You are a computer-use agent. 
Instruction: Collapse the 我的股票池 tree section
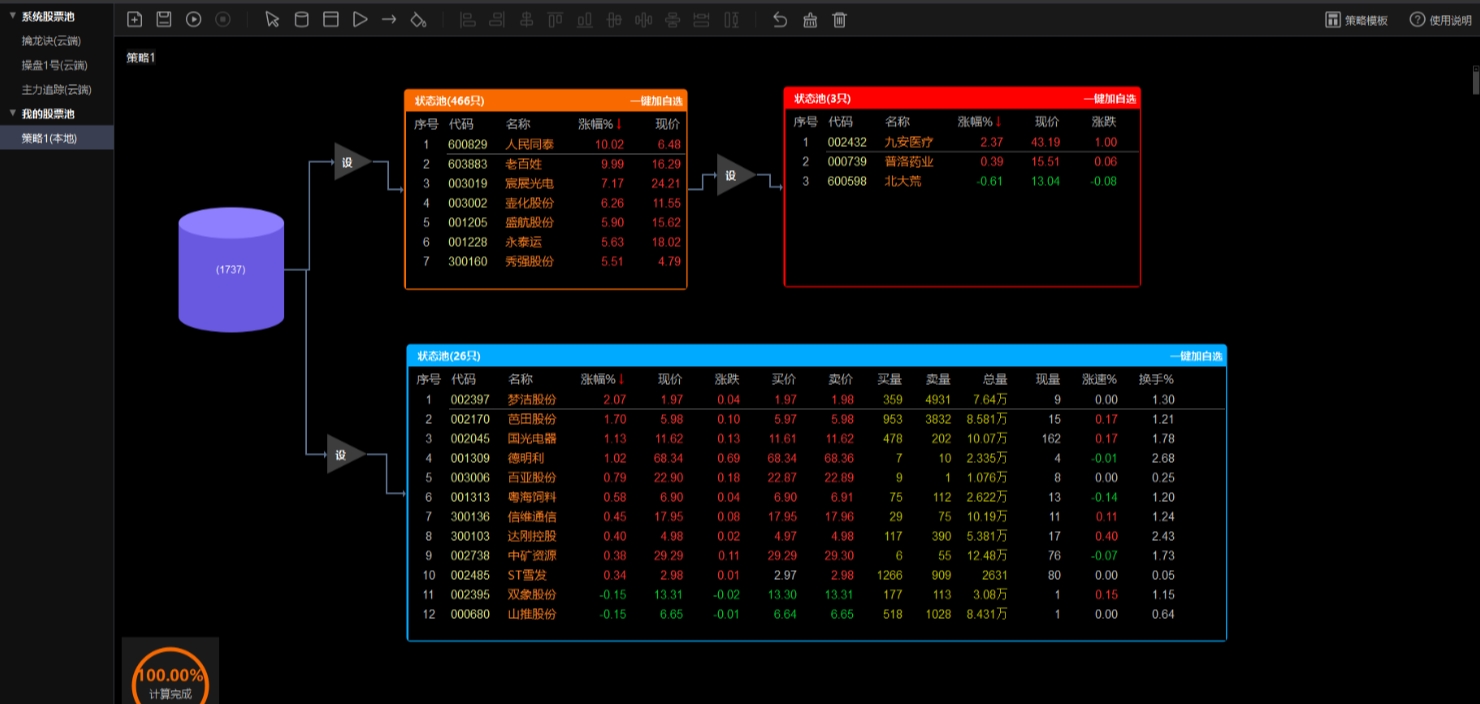pos(12,114)
